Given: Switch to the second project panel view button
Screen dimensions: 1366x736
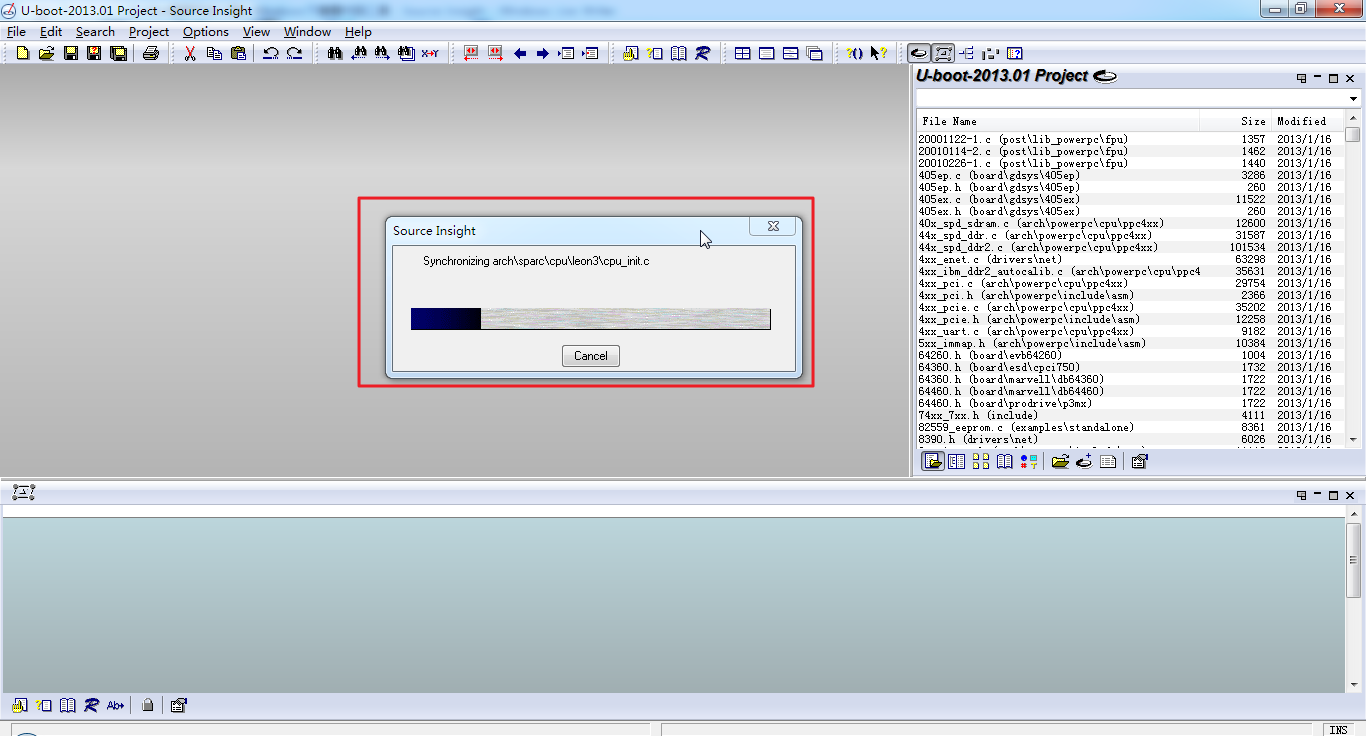Looking at the screenshot, I should pyautogui.click(x=957, y=461).
